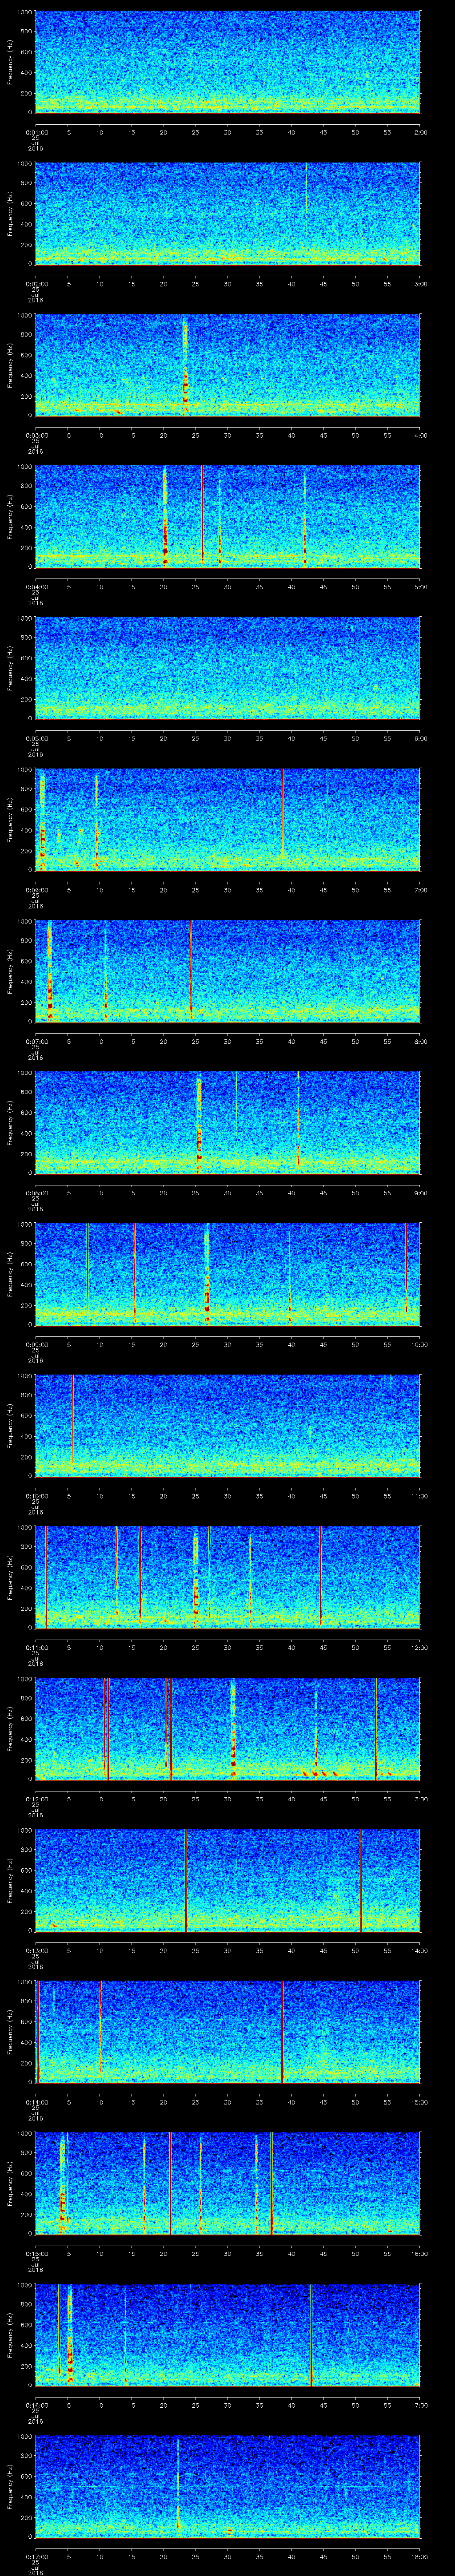Click the spectrogram panel starting at 0:10:00
The height and width of the screenshot is (2576, 455).
point(228,1426)
